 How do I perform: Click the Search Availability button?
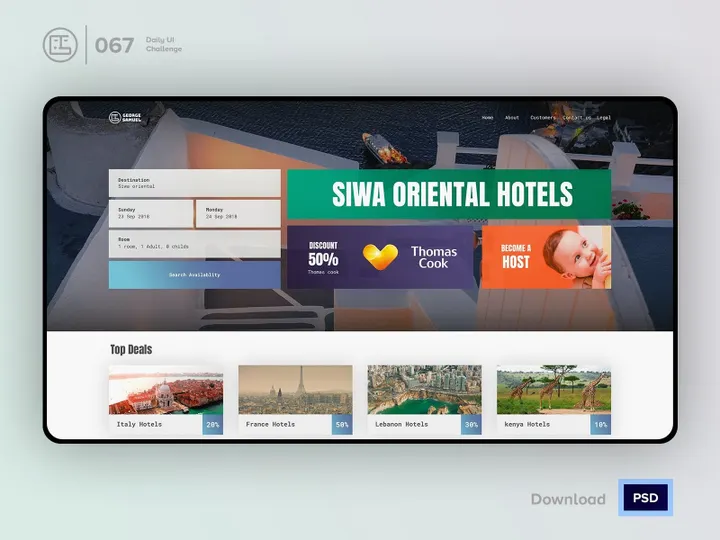195,275
